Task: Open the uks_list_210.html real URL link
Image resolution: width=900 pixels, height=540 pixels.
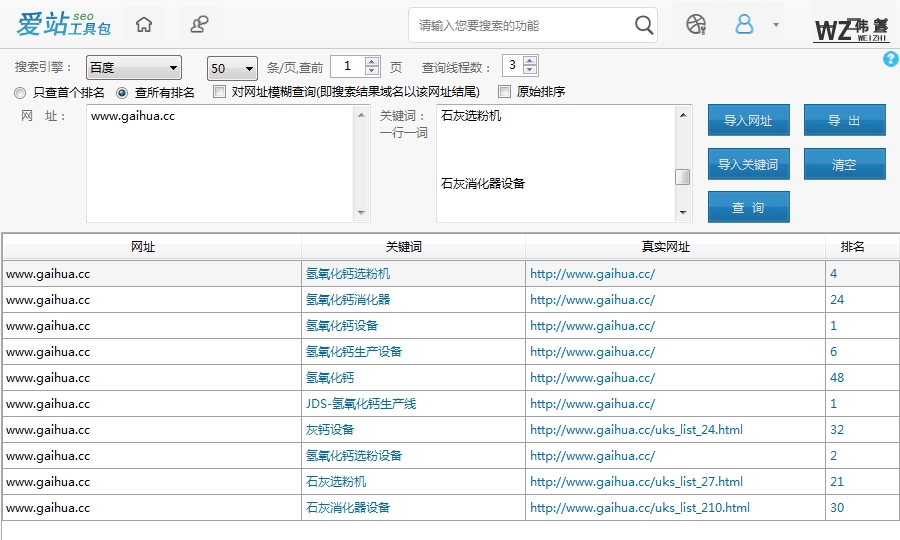Action: tap(639, 508)
